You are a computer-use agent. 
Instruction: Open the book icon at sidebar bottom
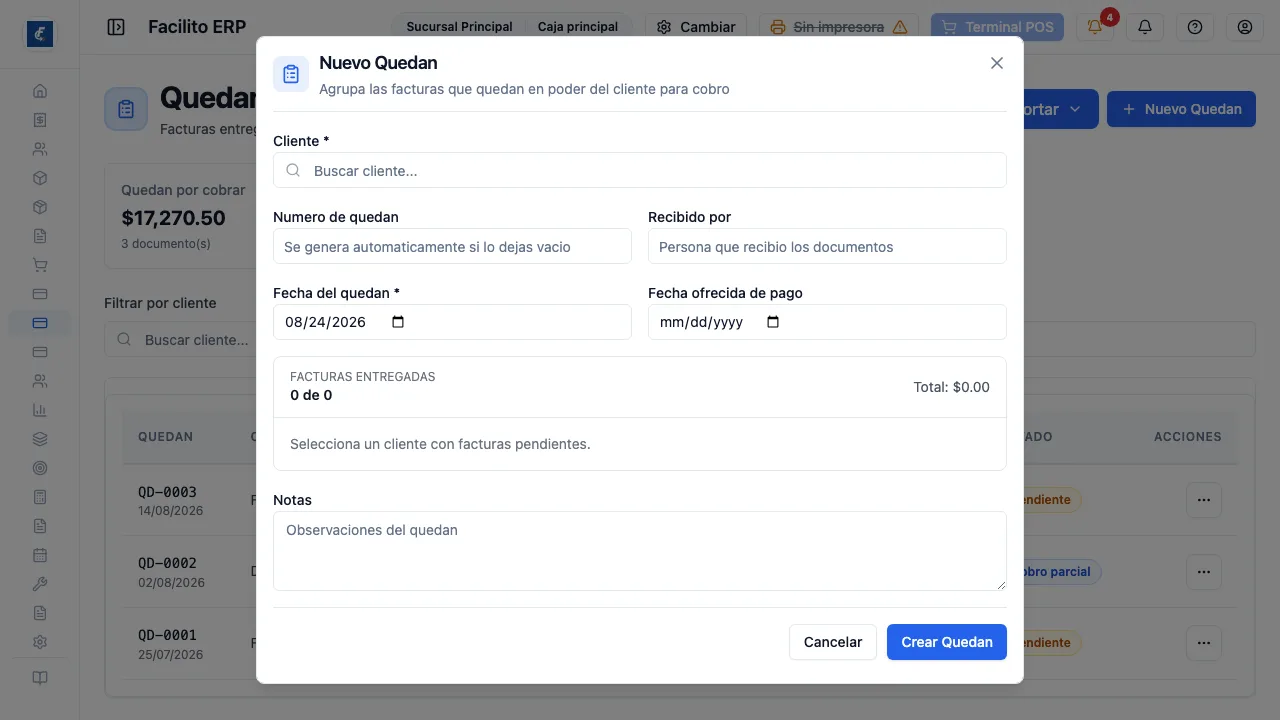tap(40, 678)
